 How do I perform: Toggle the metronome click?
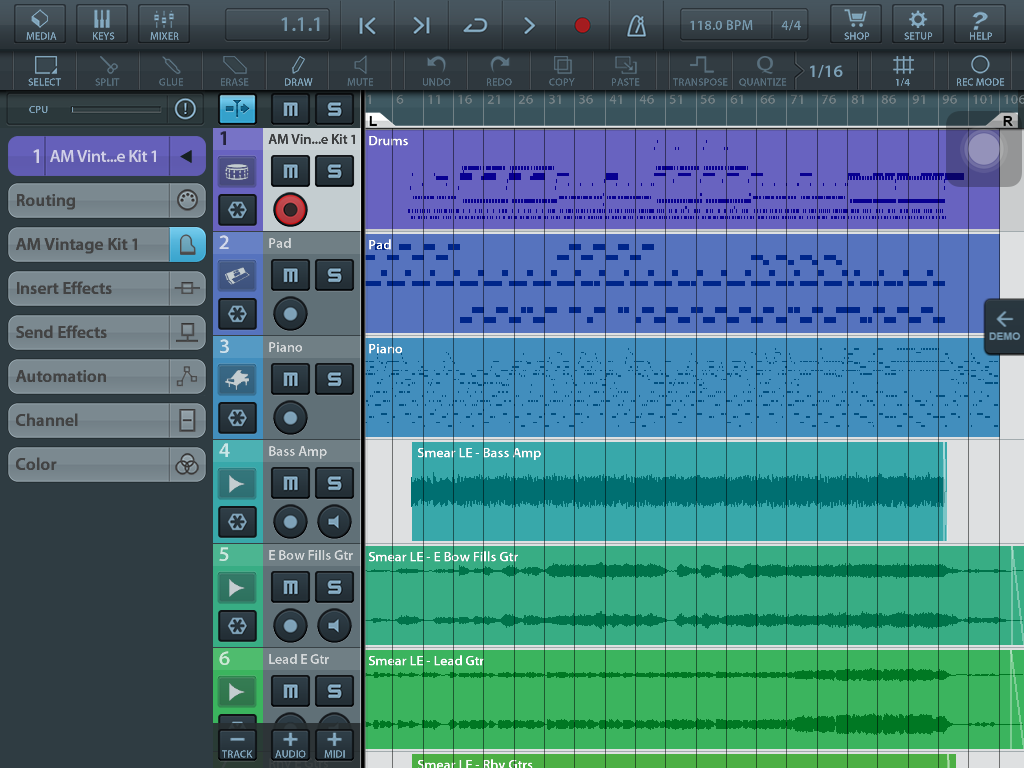click(636, 25)
